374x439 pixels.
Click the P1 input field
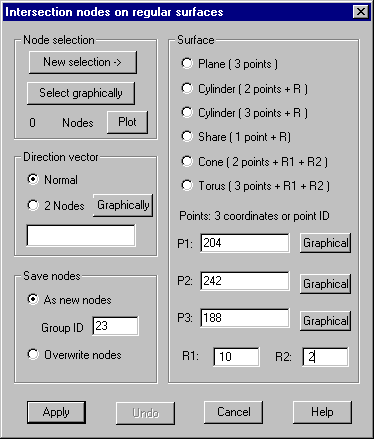[x=245, y=243]
